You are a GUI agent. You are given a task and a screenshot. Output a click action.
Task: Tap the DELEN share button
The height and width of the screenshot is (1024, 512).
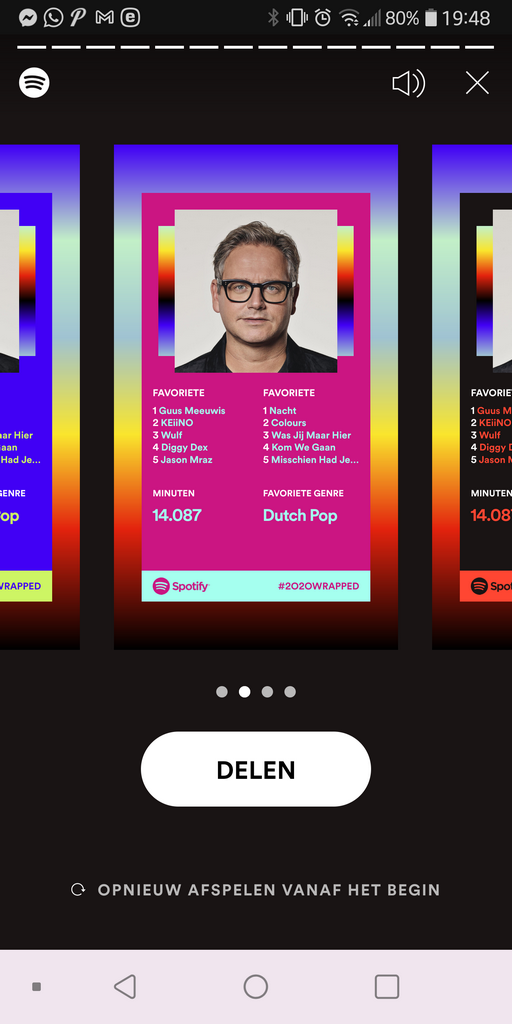coord(256,769)
